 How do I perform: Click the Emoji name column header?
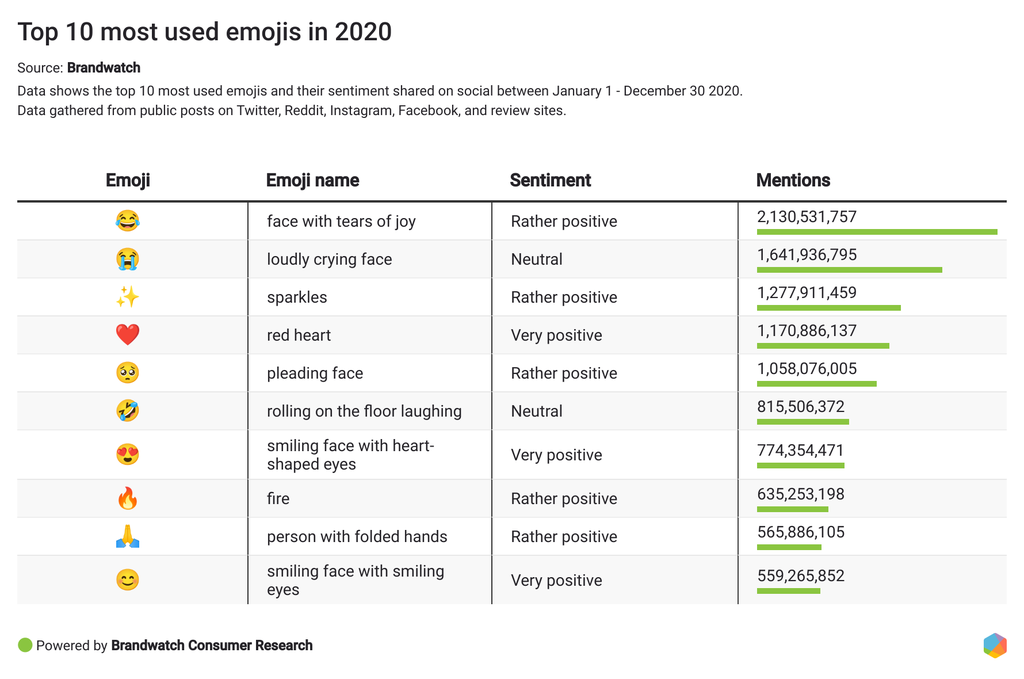coord(312,181)
